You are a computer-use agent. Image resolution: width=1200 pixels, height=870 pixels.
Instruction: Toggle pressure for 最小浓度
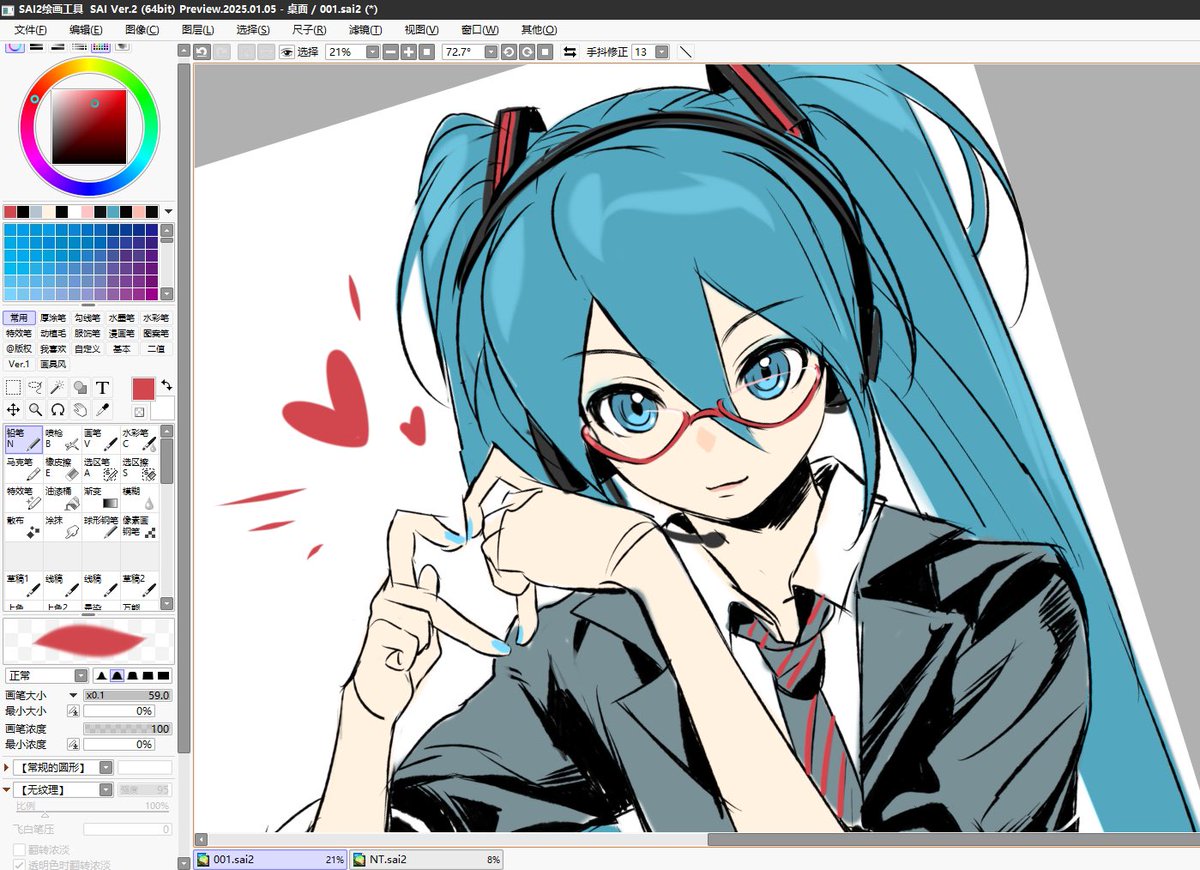click(73, 745)
